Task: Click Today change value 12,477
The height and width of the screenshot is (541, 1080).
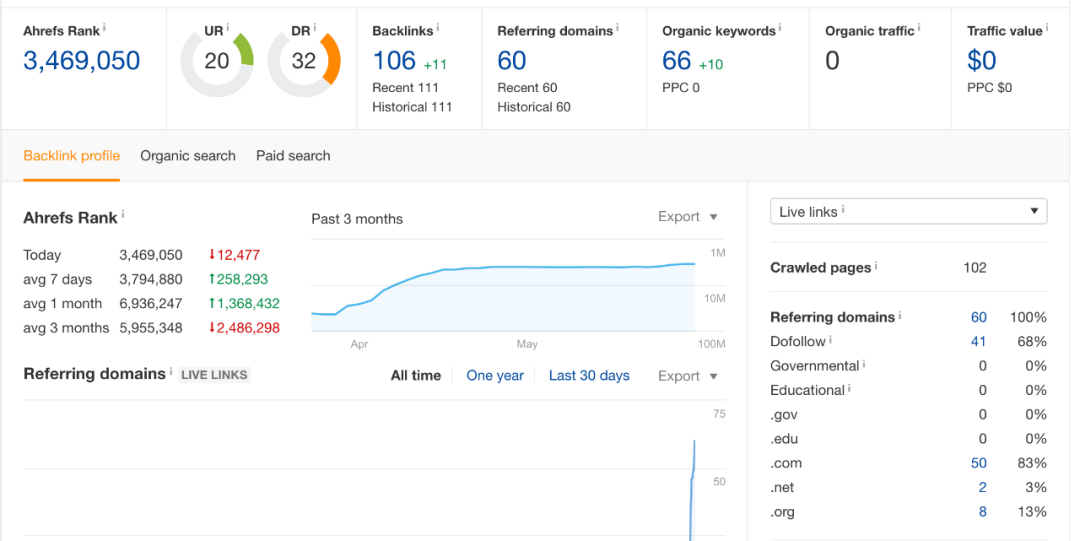Action: pos(234,256)
